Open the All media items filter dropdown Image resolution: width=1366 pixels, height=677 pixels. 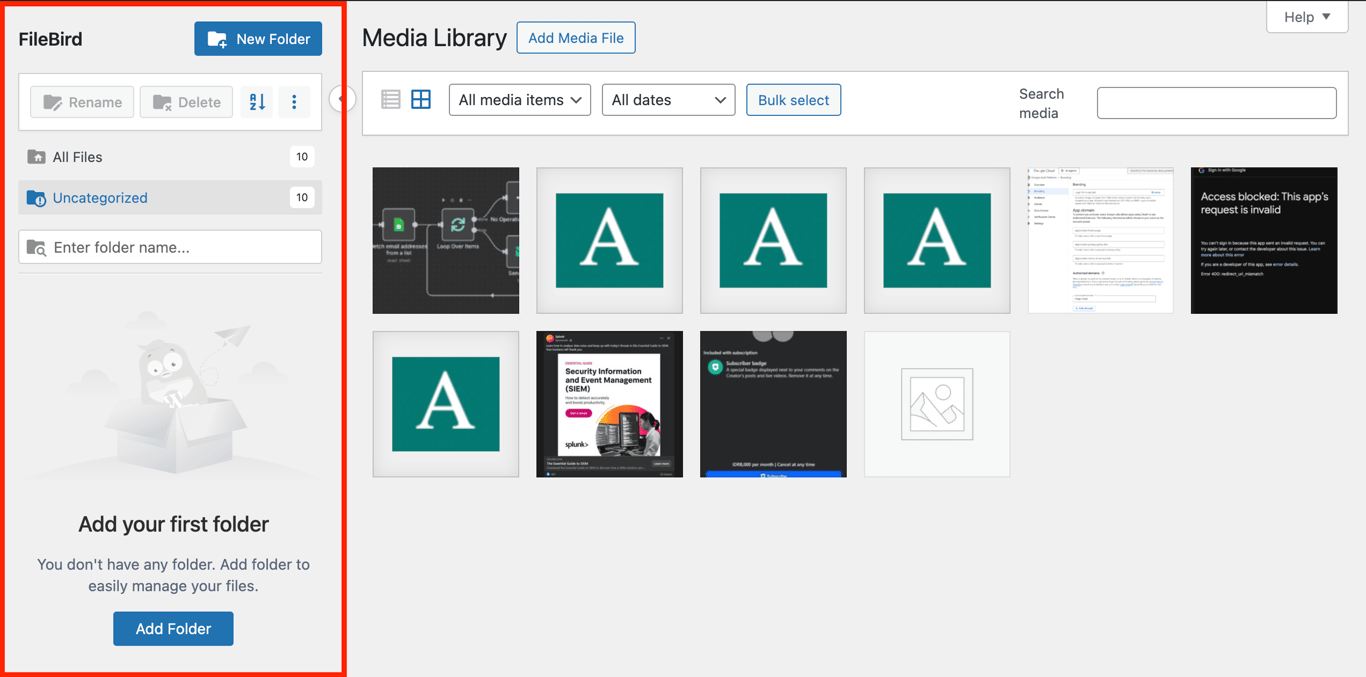519,100
